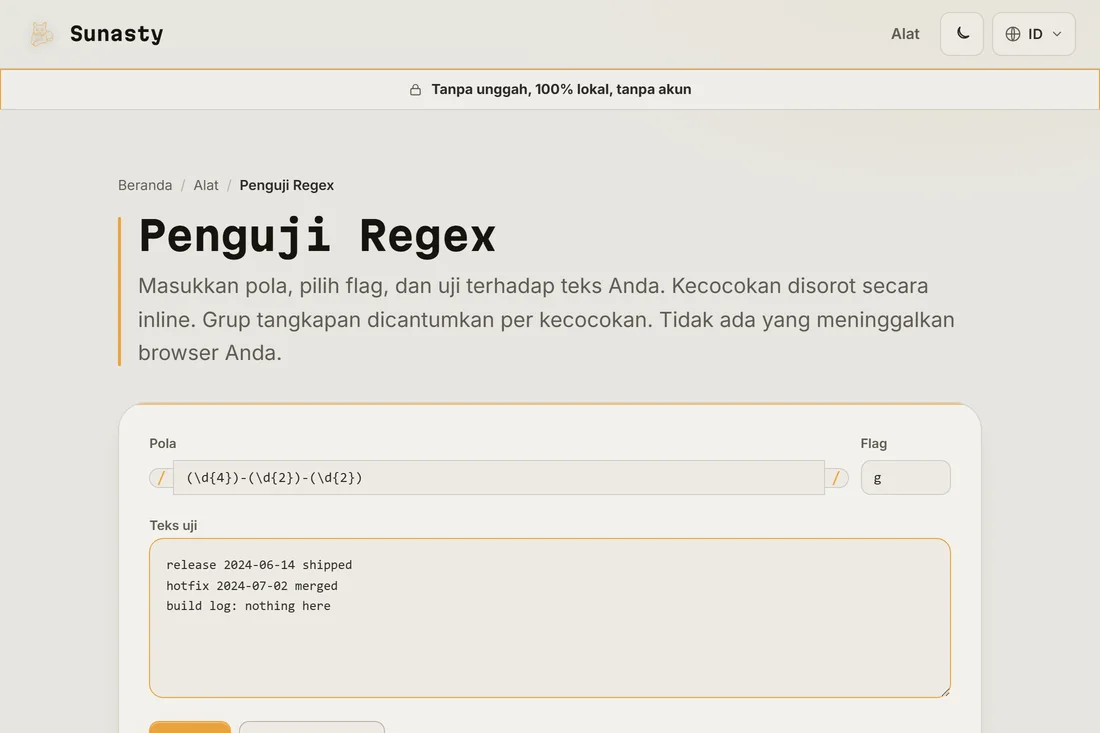Grab the textarea resize handle corner
The height and width of the screenshot is (733, 1100).
[945, 692]
